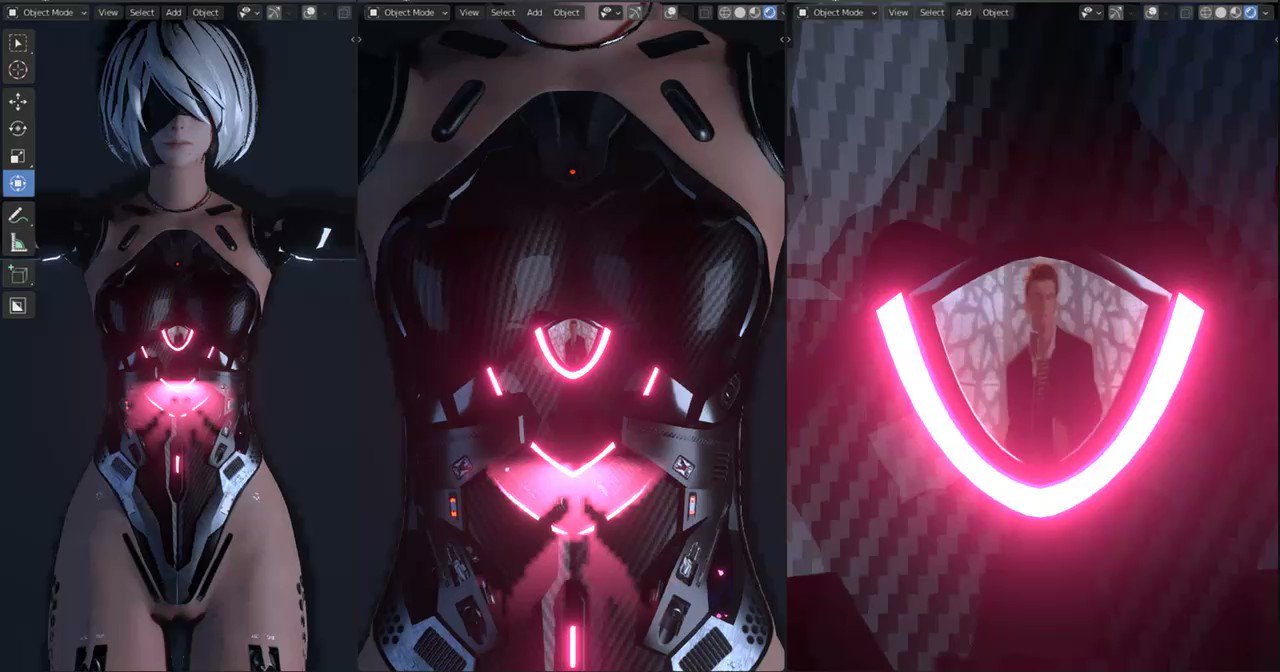Select the Move tool

click(x=18, y=102)
